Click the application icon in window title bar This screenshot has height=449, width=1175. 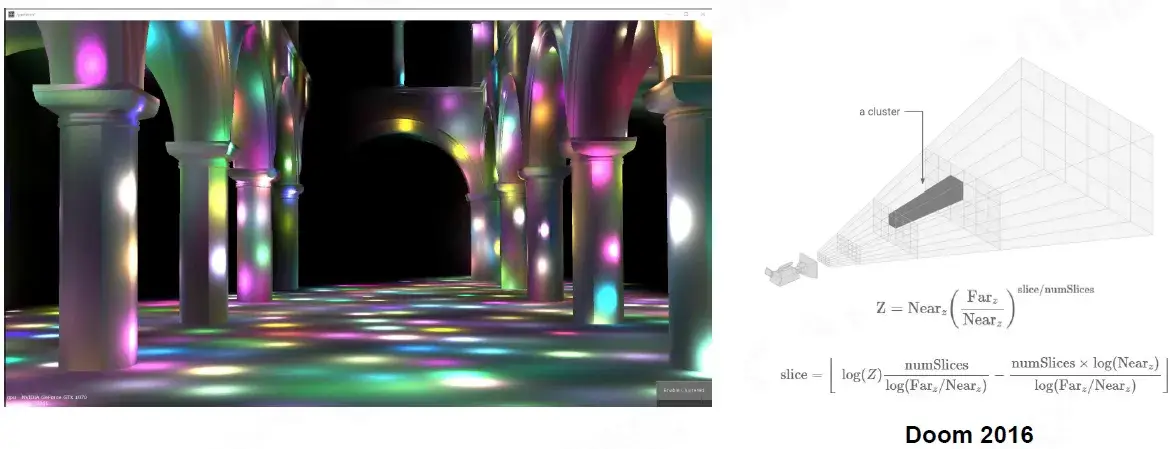11,14
